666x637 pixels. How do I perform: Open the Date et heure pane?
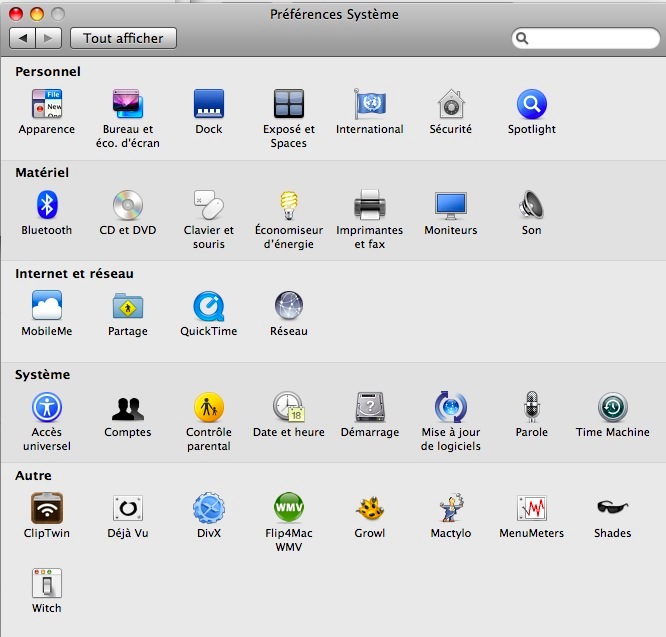tap(288, 408)
